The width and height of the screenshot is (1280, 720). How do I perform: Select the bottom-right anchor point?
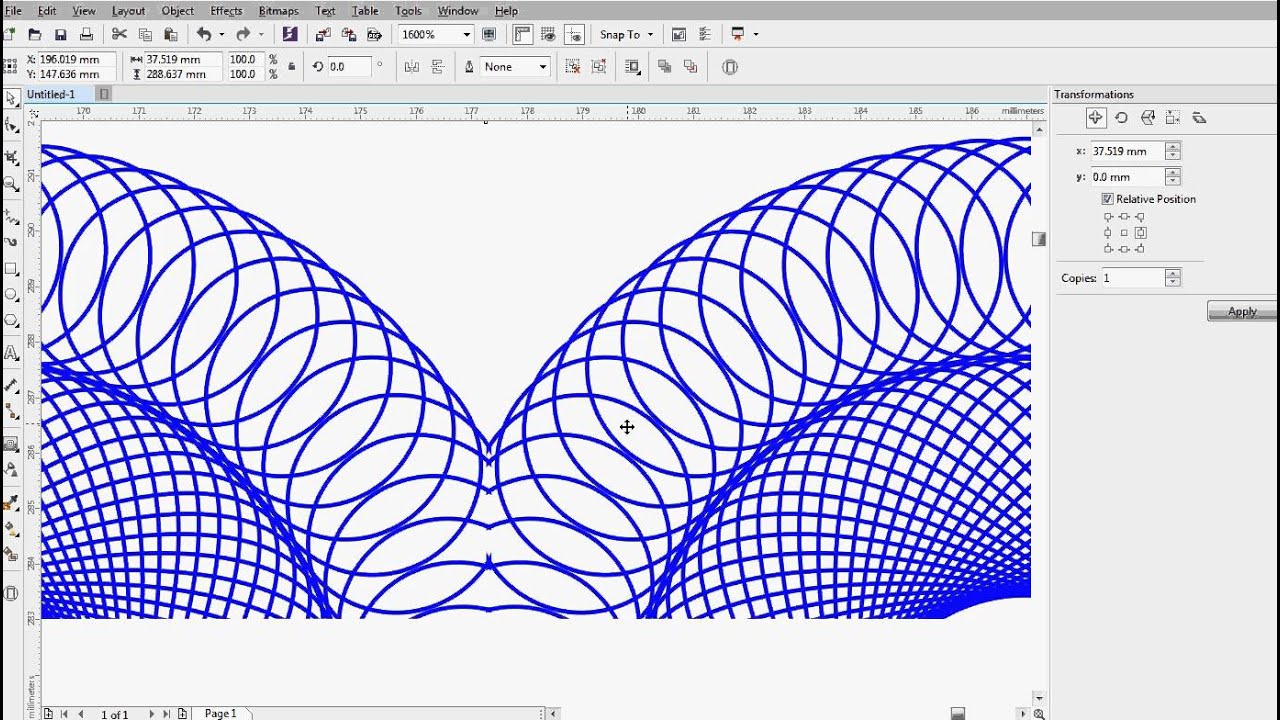tap(1140, 249)
